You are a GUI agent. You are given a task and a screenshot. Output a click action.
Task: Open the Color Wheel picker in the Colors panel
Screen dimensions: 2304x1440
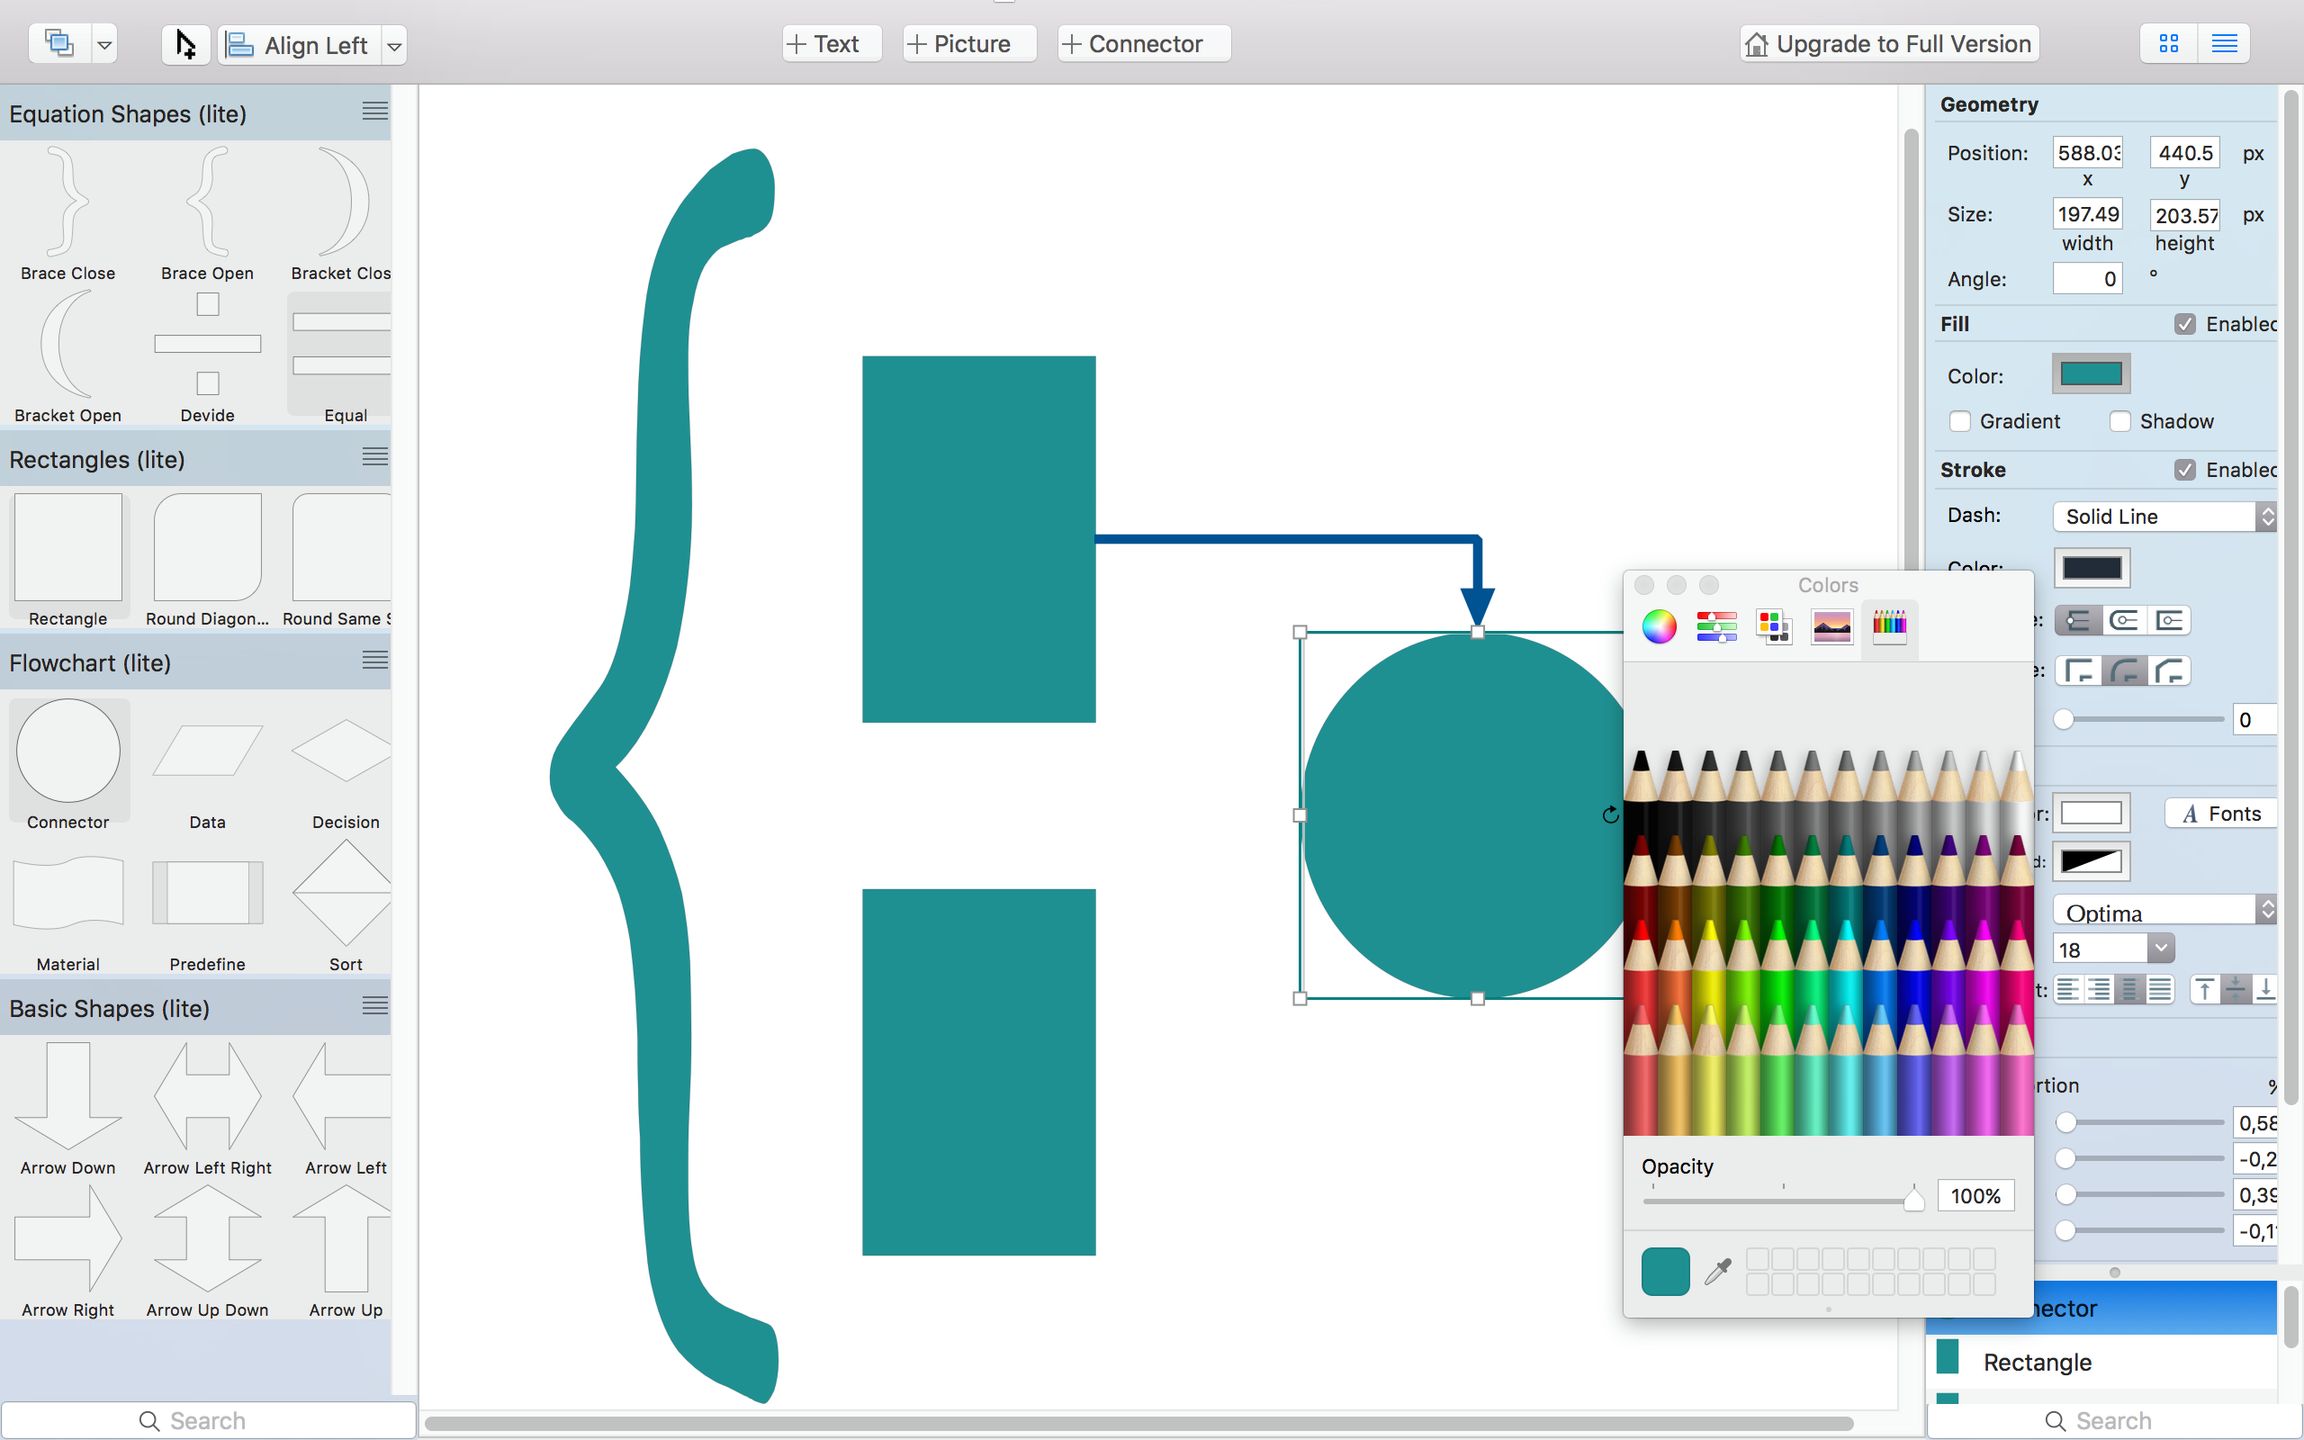pyautogui.click(x=1659, y=627)
